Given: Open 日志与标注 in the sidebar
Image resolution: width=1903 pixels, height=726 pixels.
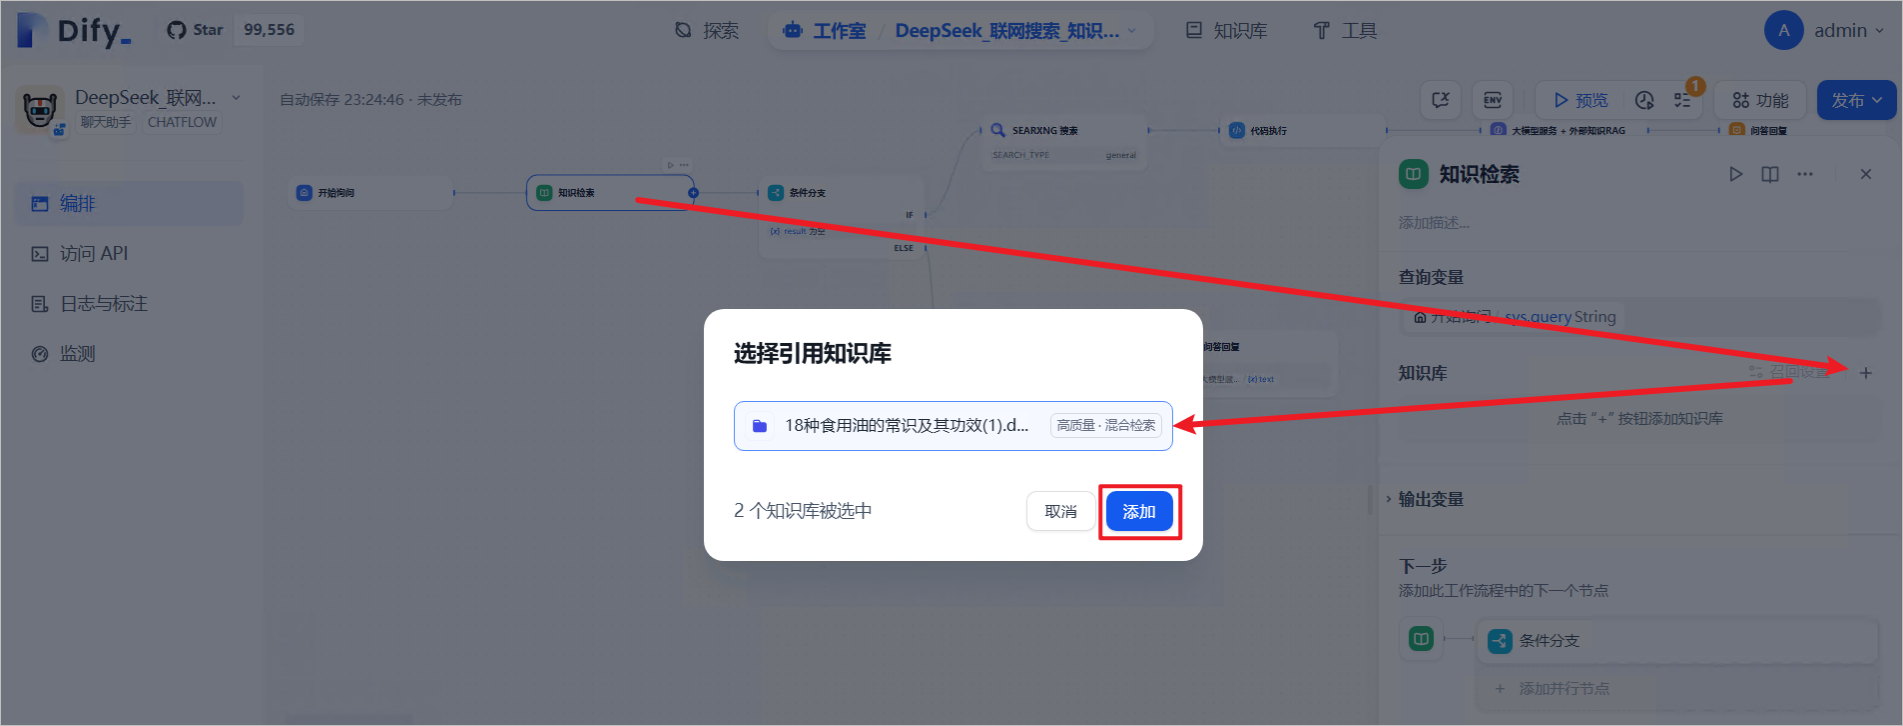Looking at the screenshot, I should 129,303.
